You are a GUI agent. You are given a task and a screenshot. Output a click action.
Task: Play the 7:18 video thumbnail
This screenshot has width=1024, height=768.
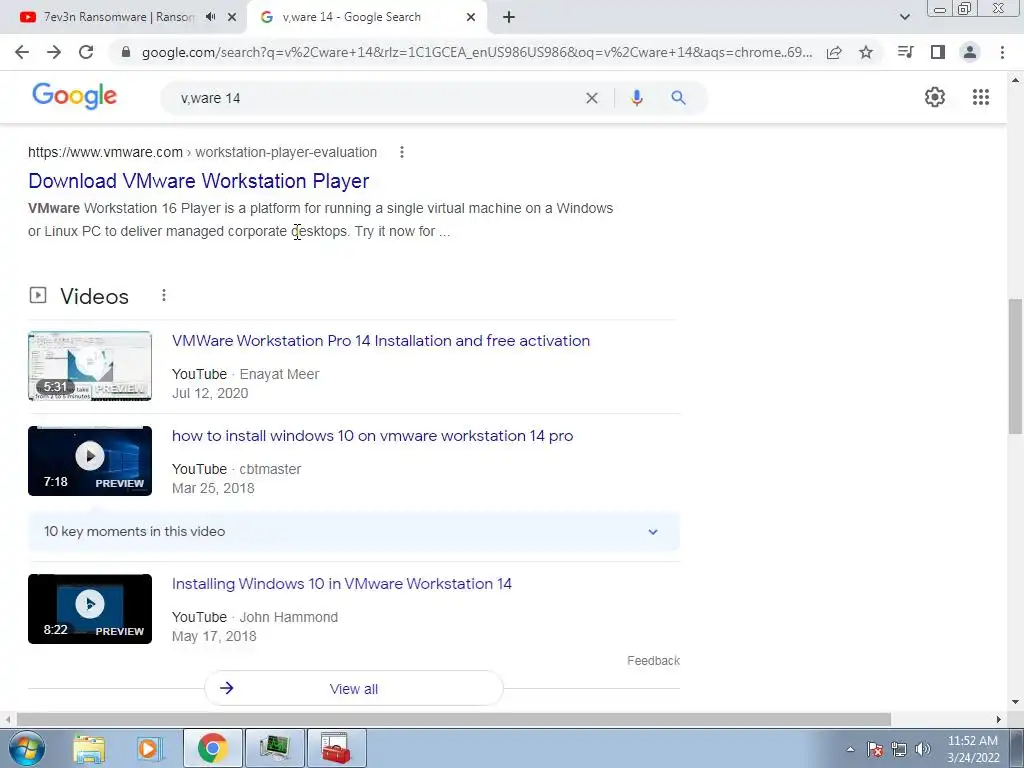[90, 461]
